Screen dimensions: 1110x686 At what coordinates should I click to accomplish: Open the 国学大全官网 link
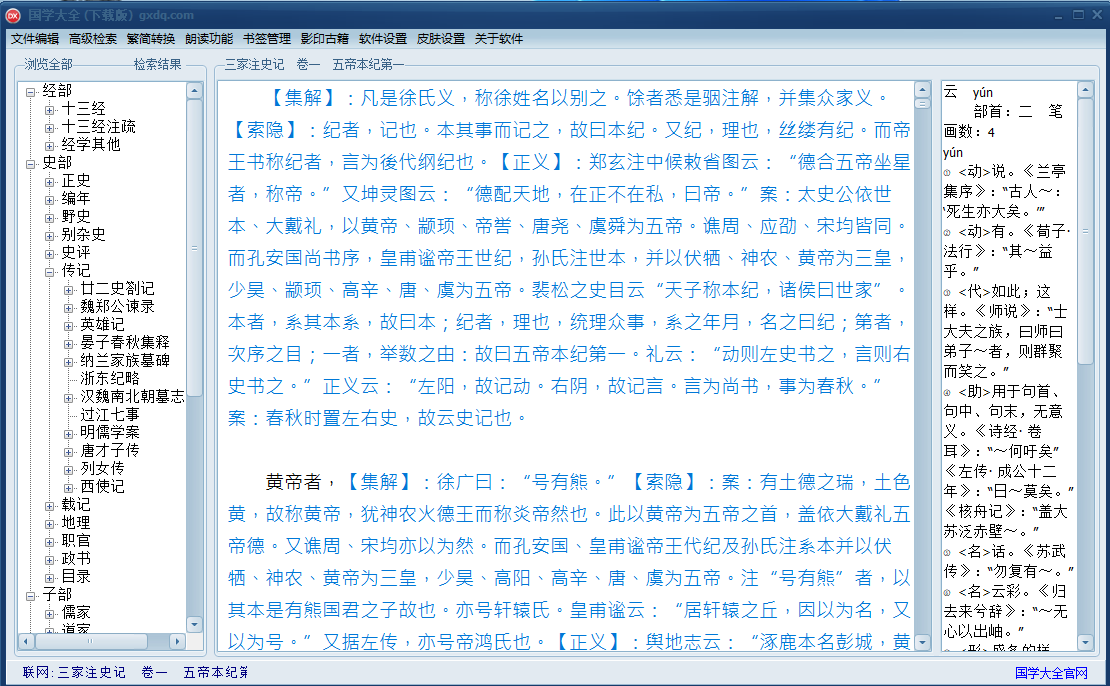pyautogui.click(x=1051, y=673)
